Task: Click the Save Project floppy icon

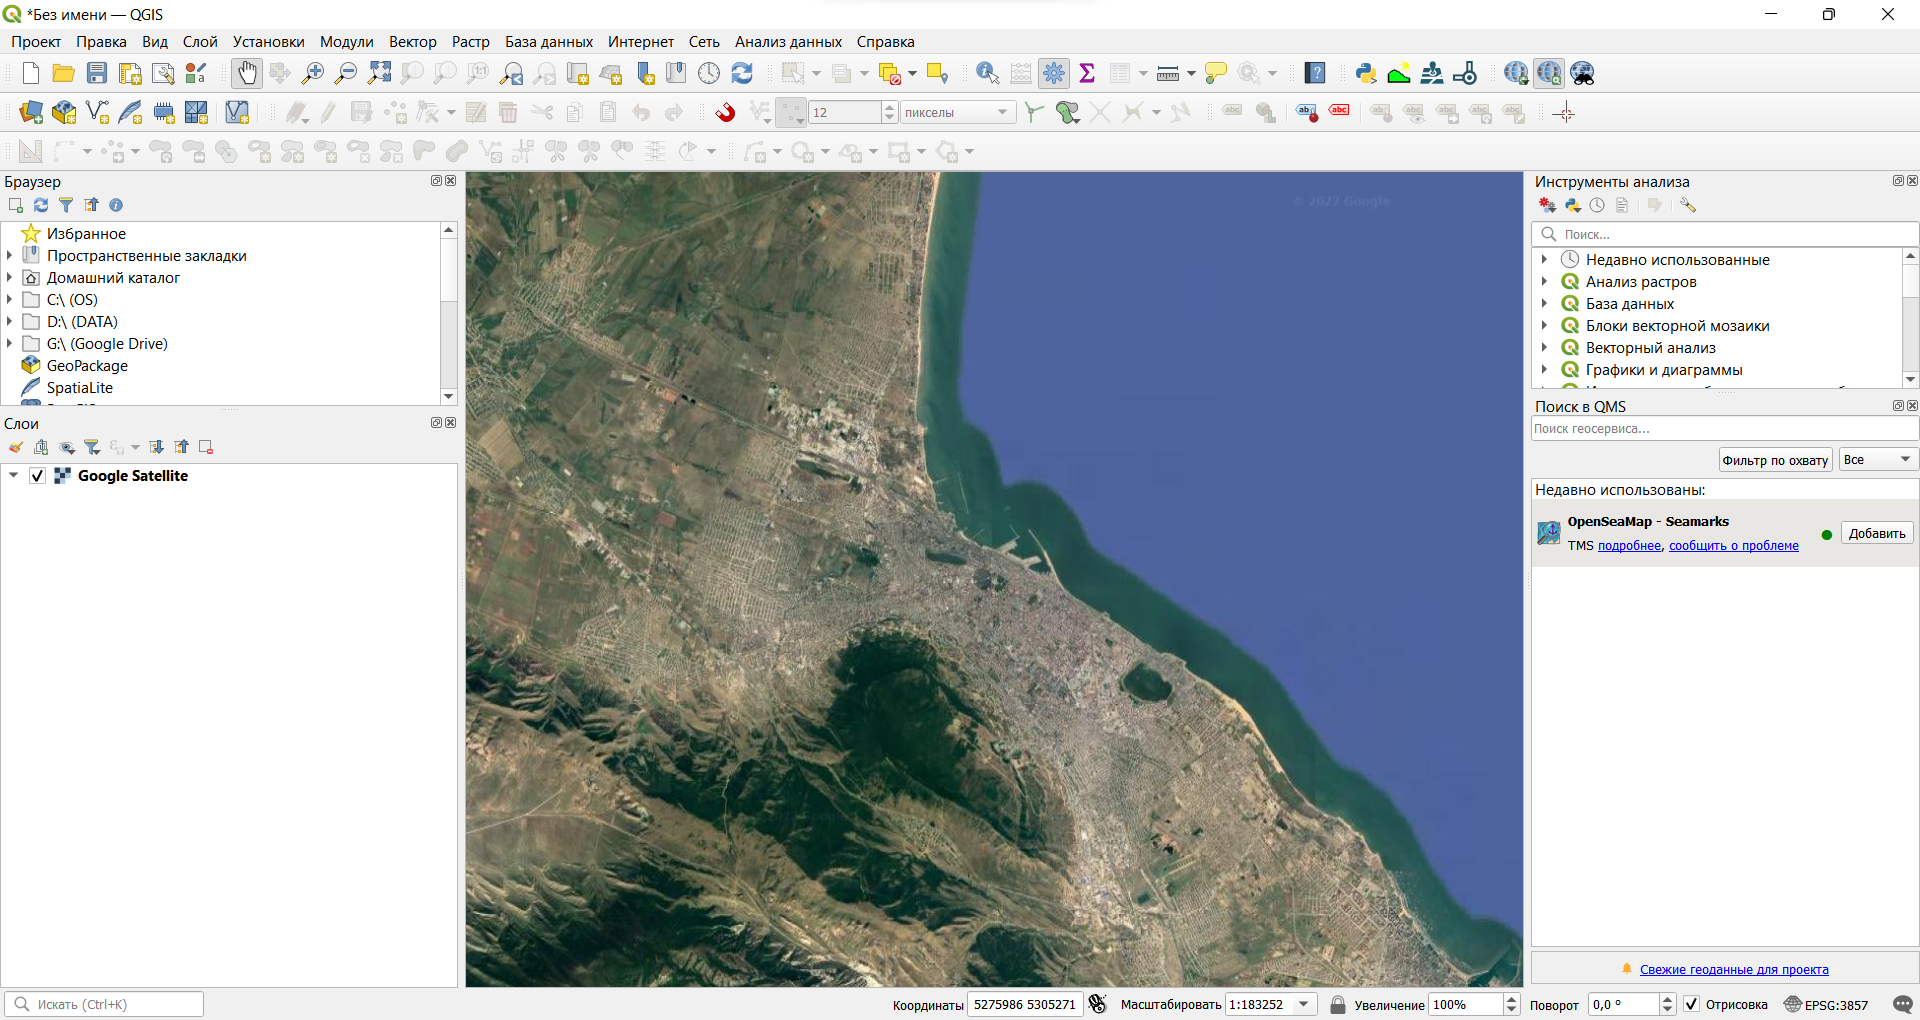Action: 97,73
